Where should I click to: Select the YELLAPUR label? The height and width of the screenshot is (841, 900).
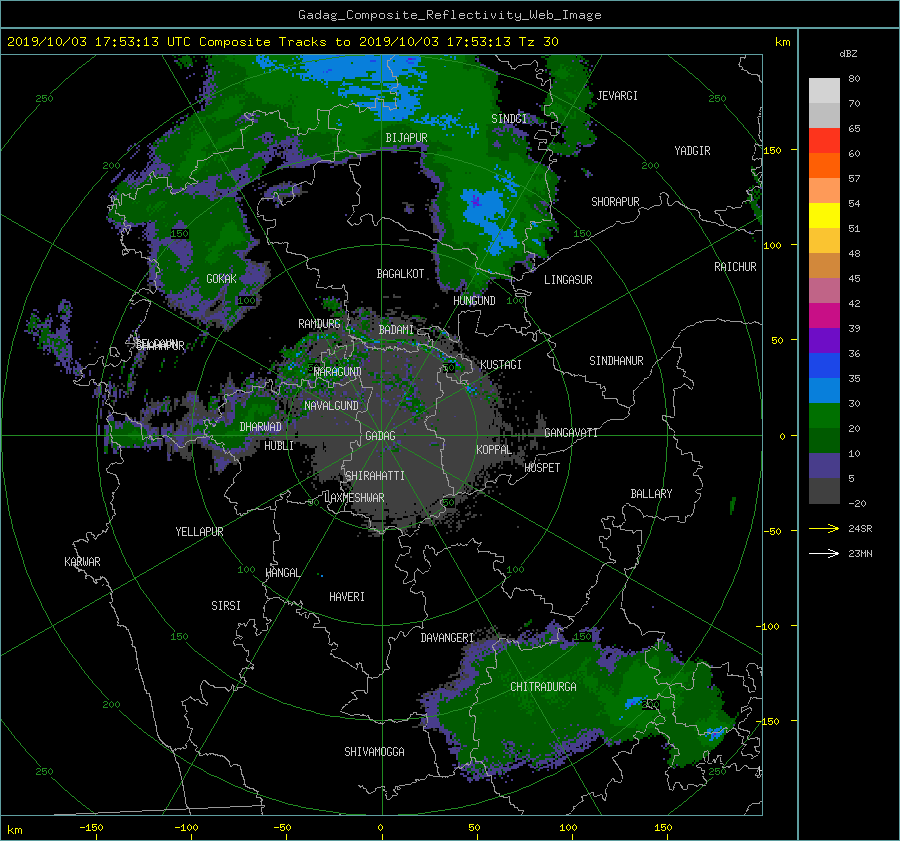(x=199, y=532)
